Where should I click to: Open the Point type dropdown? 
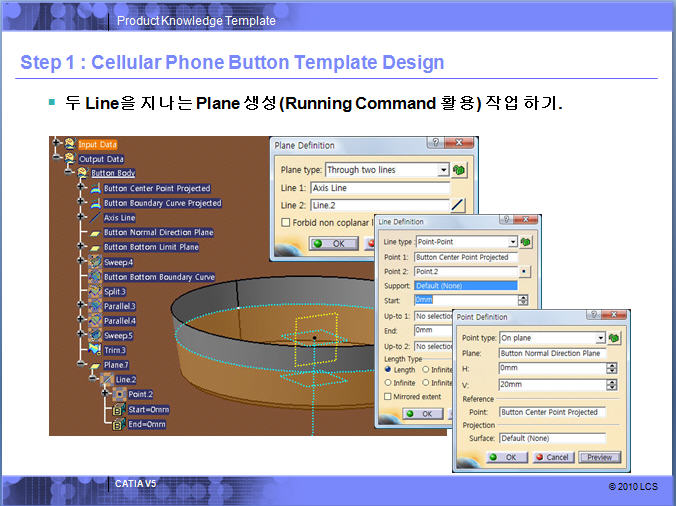coord(599,338)
